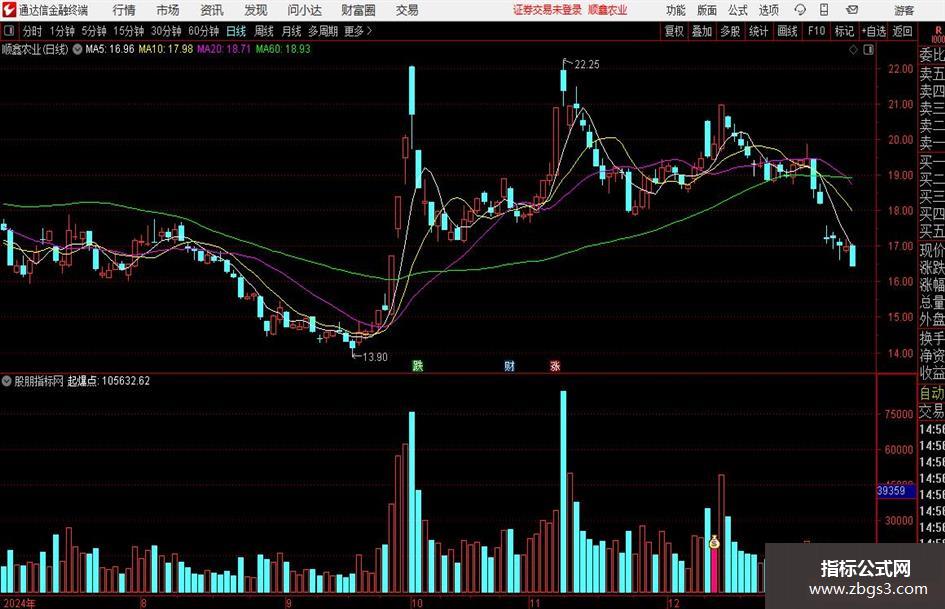Switch to the 15分钟 period tab
Viewport: 945px width, 609px height.
pyautogui.click(x=128, y=31)
